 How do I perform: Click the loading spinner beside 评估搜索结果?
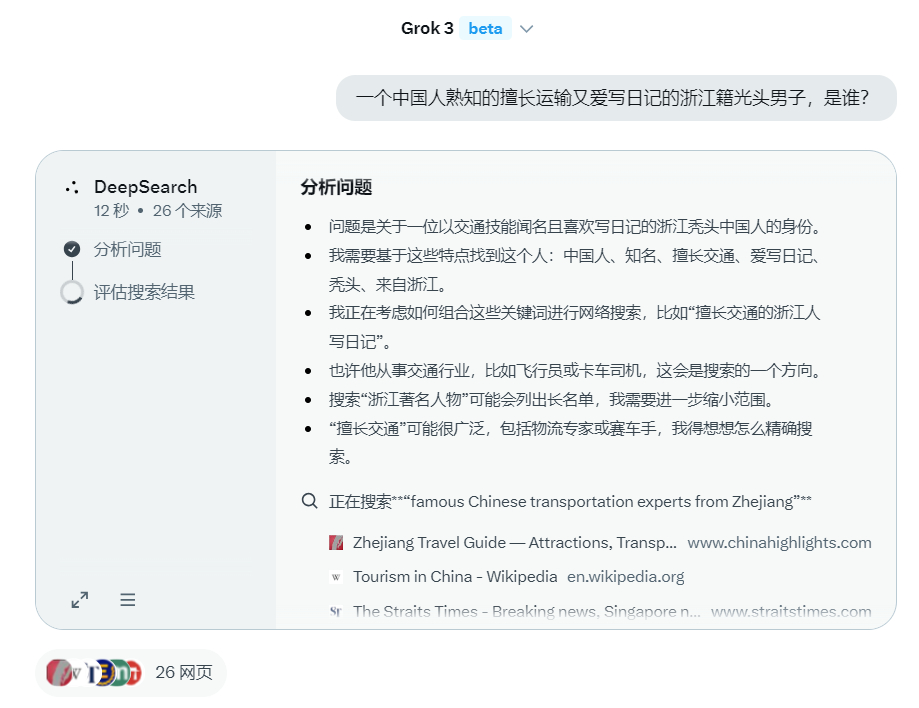[72, 292]
